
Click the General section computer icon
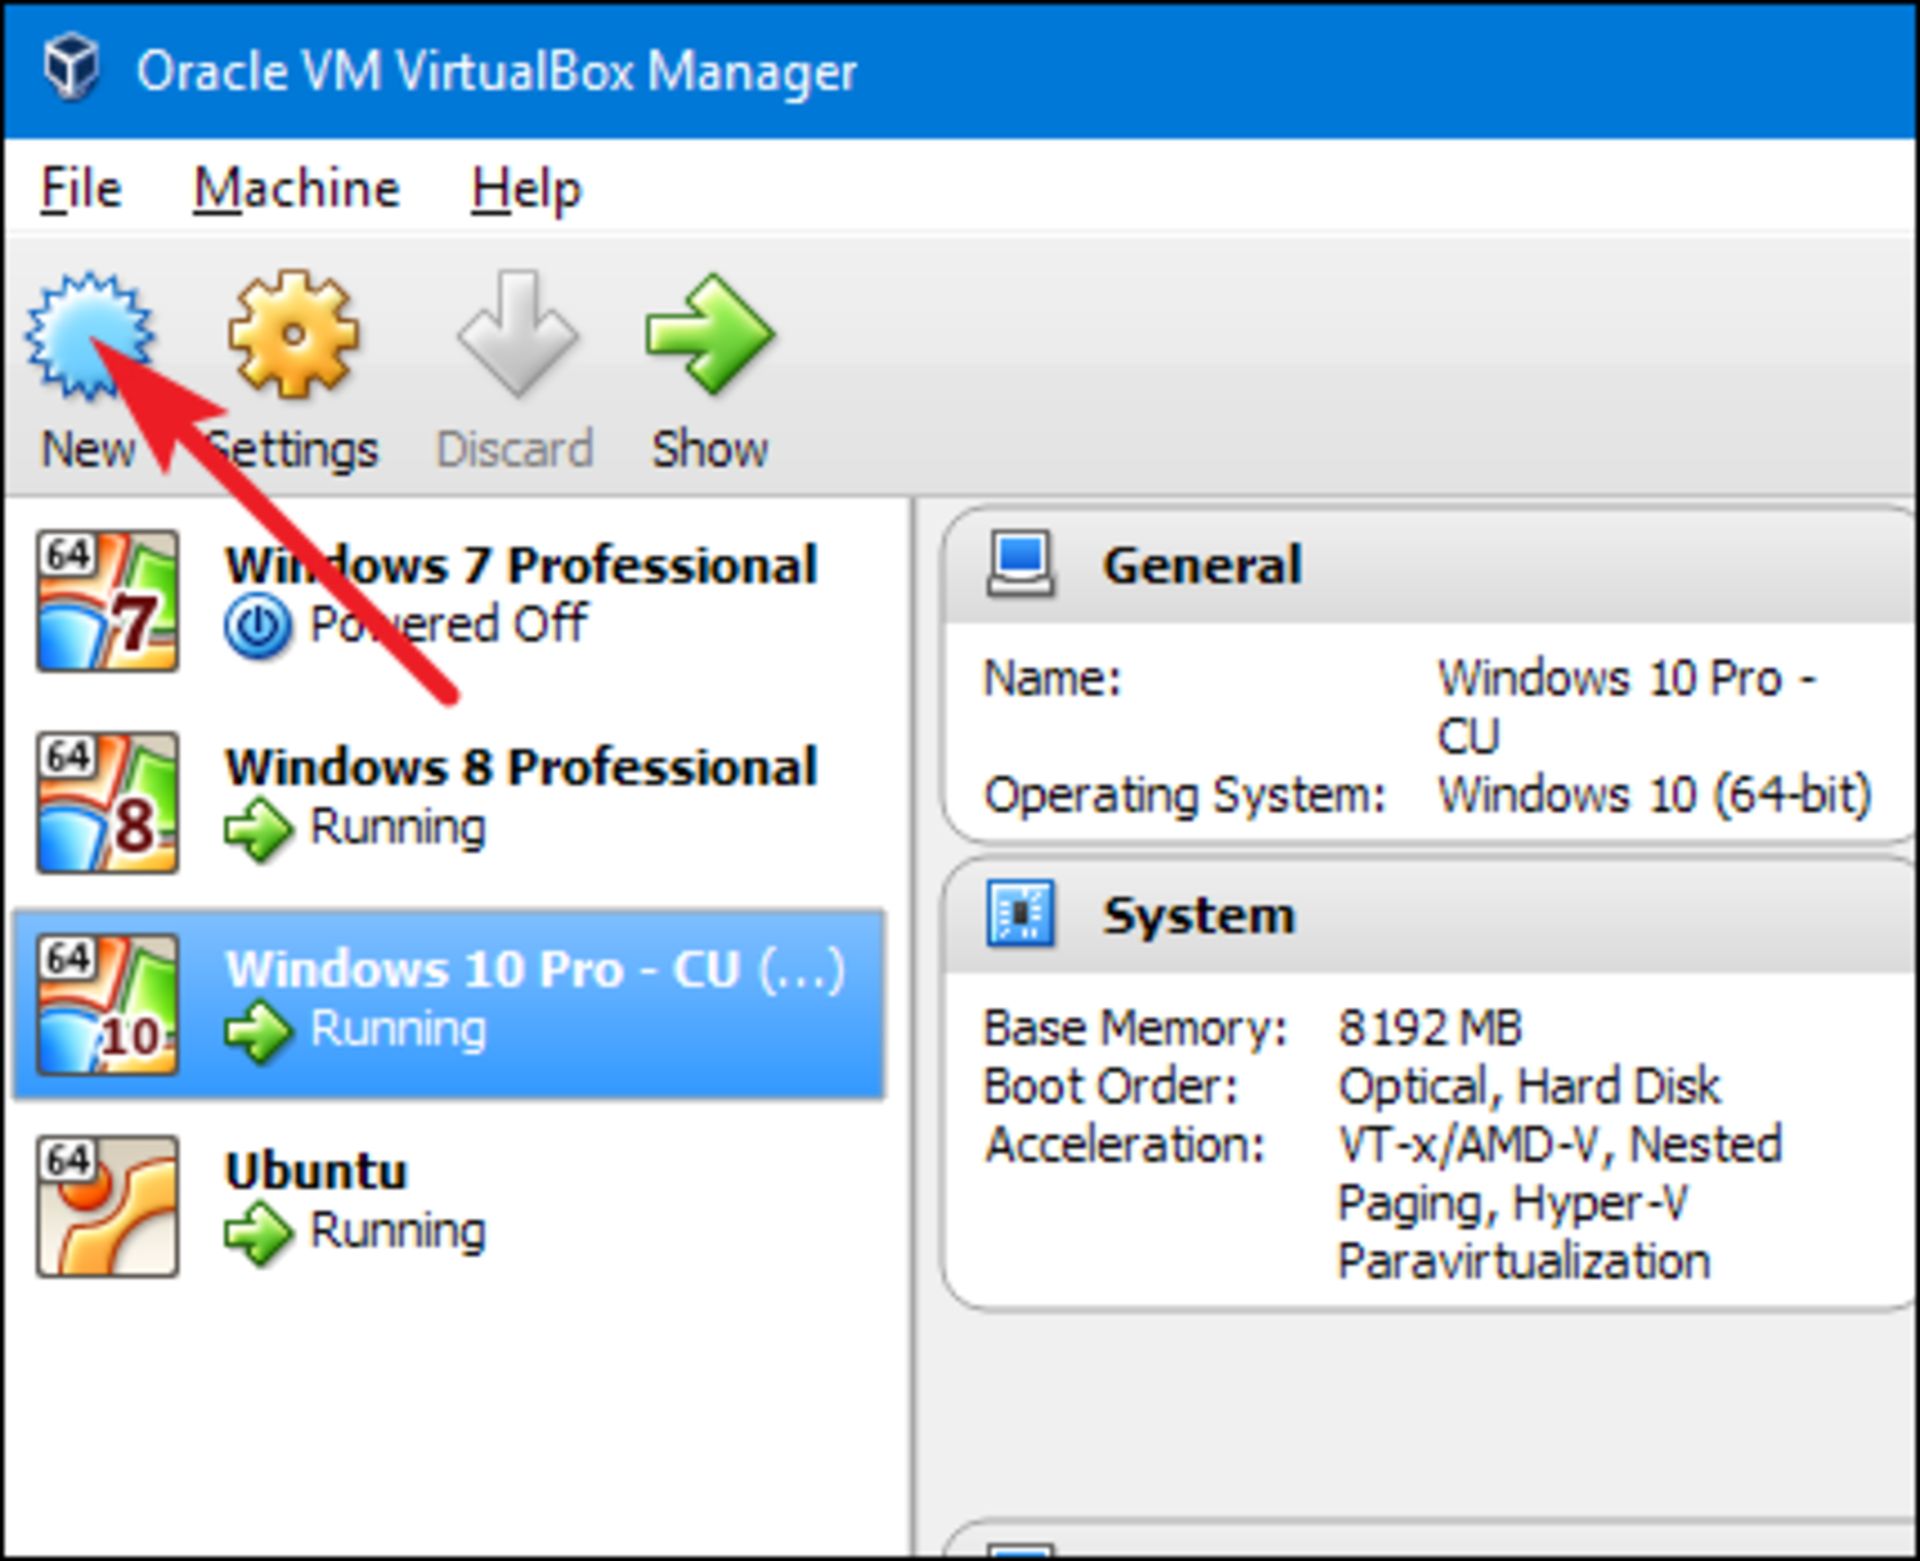[1020, 564]
